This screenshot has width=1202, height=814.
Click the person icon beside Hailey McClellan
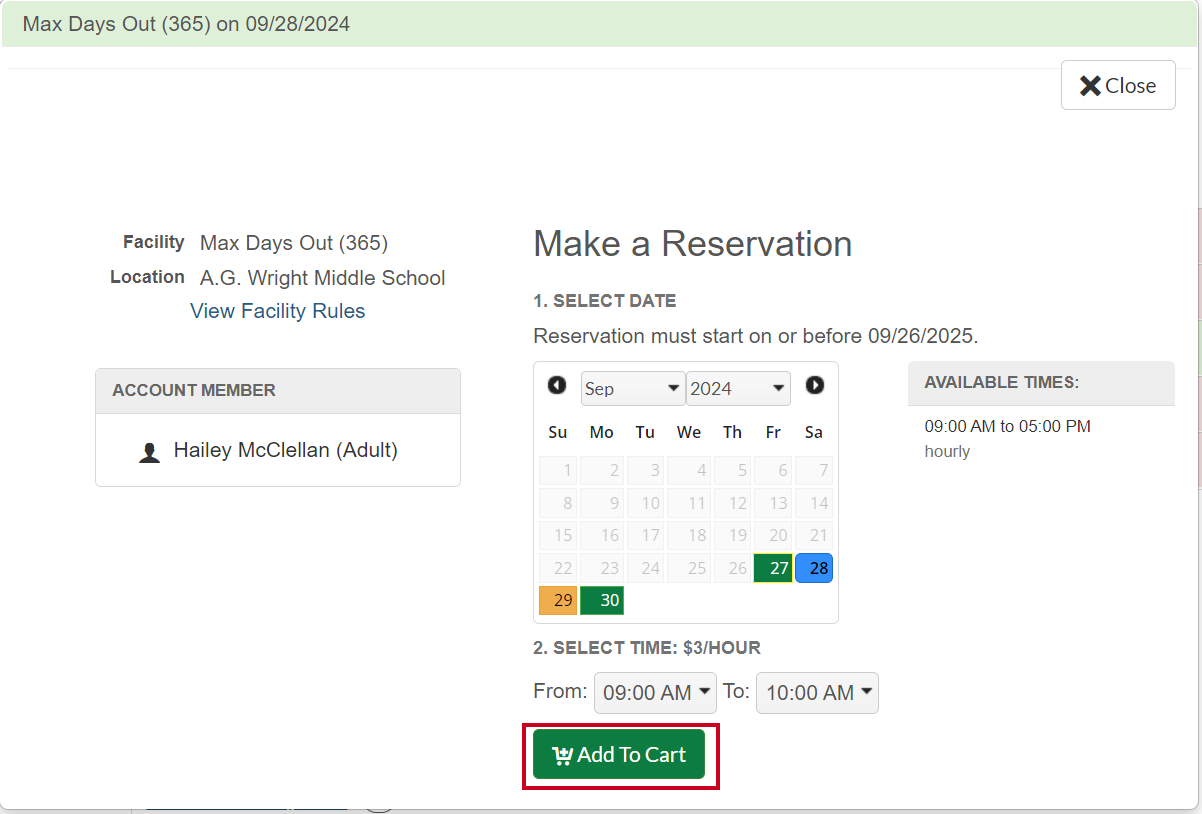point(149,452)
